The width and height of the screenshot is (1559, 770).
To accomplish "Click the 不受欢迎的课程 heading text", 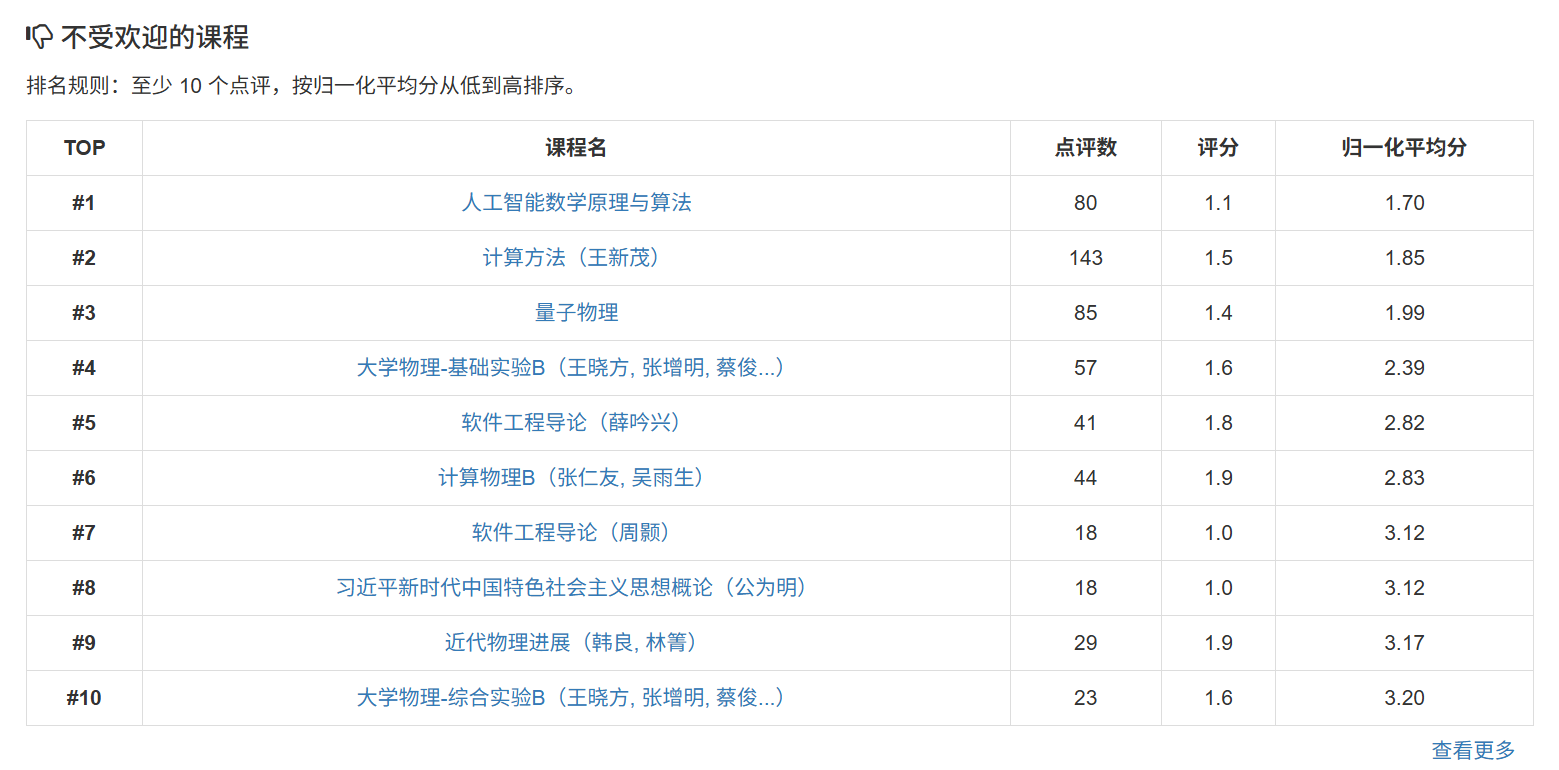I will [154, 37].
